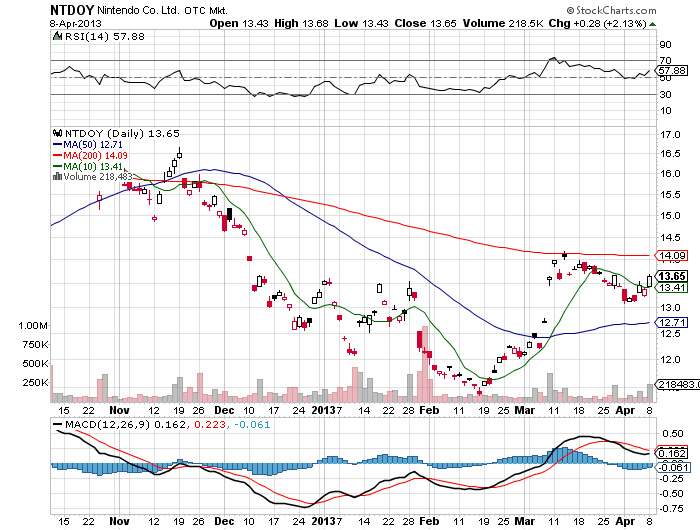Click the MA(10) 13.41 legend text
This screenshot has width=700, height=530.
click(93, 167)
